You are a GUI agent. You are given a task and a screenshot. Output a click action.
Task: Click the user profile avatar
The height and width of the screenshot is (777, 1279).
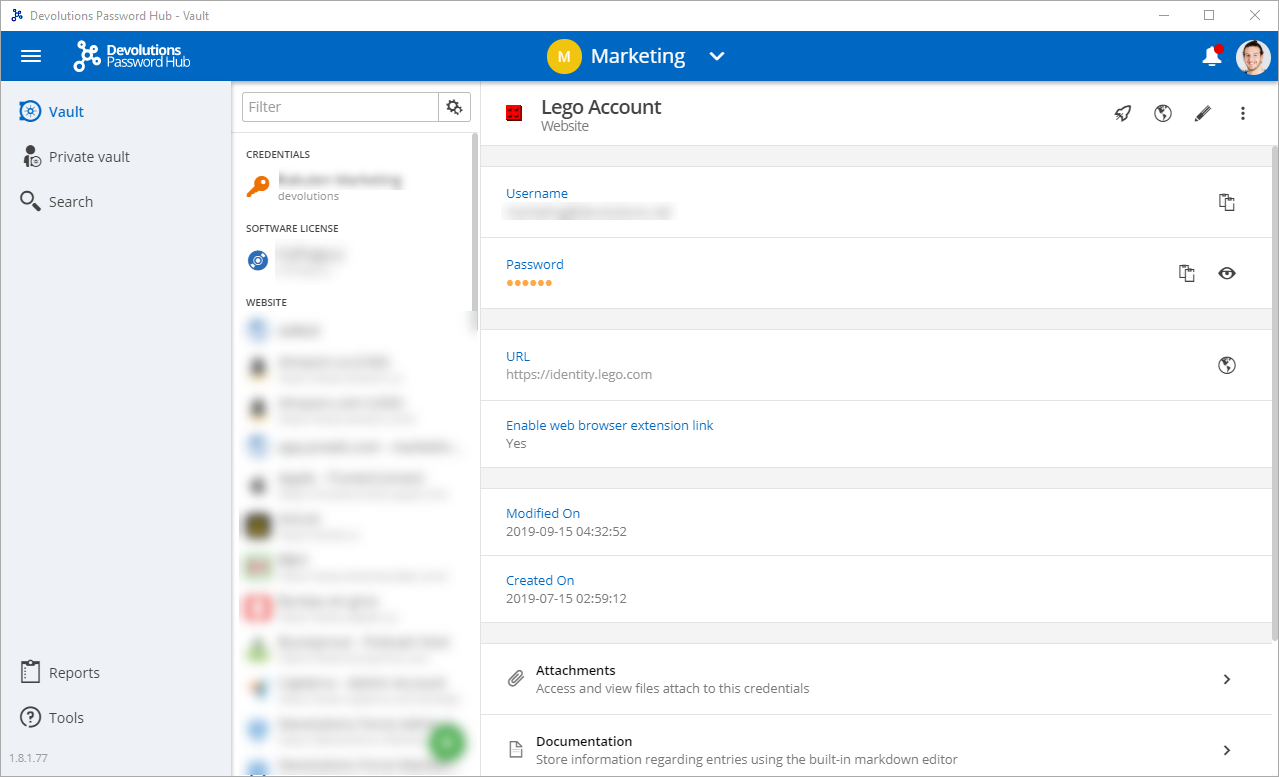tap(1253, 57)
